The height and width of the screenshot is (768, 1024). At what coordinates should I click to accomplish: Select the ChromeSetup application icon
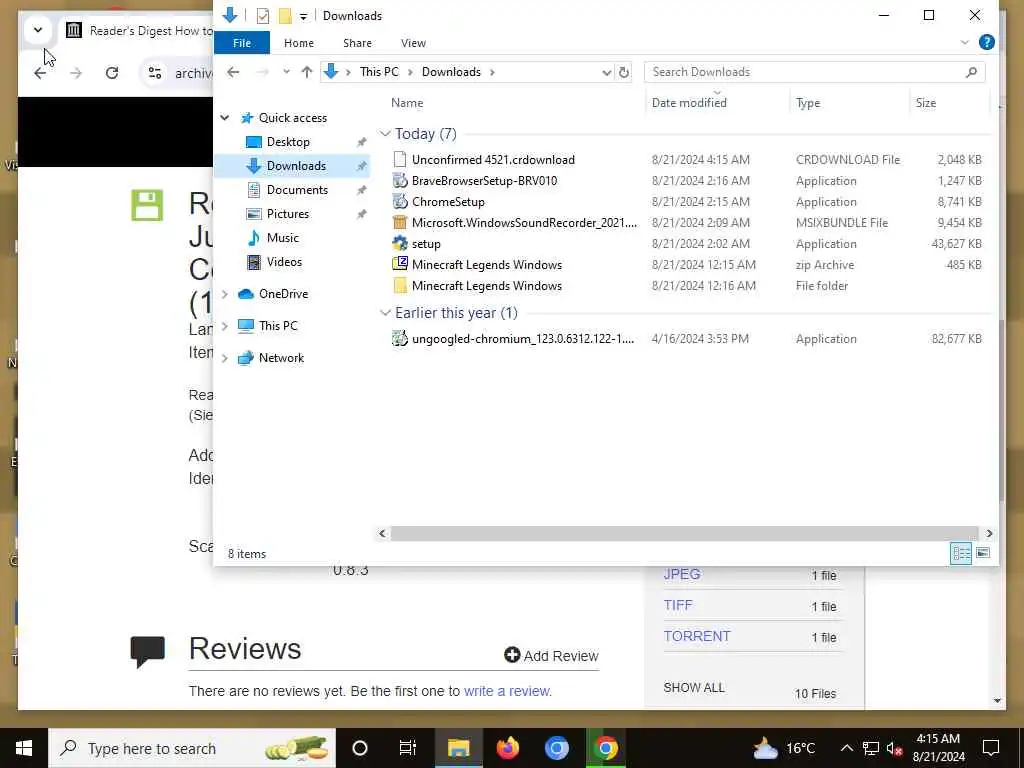[x=400, y=201]
